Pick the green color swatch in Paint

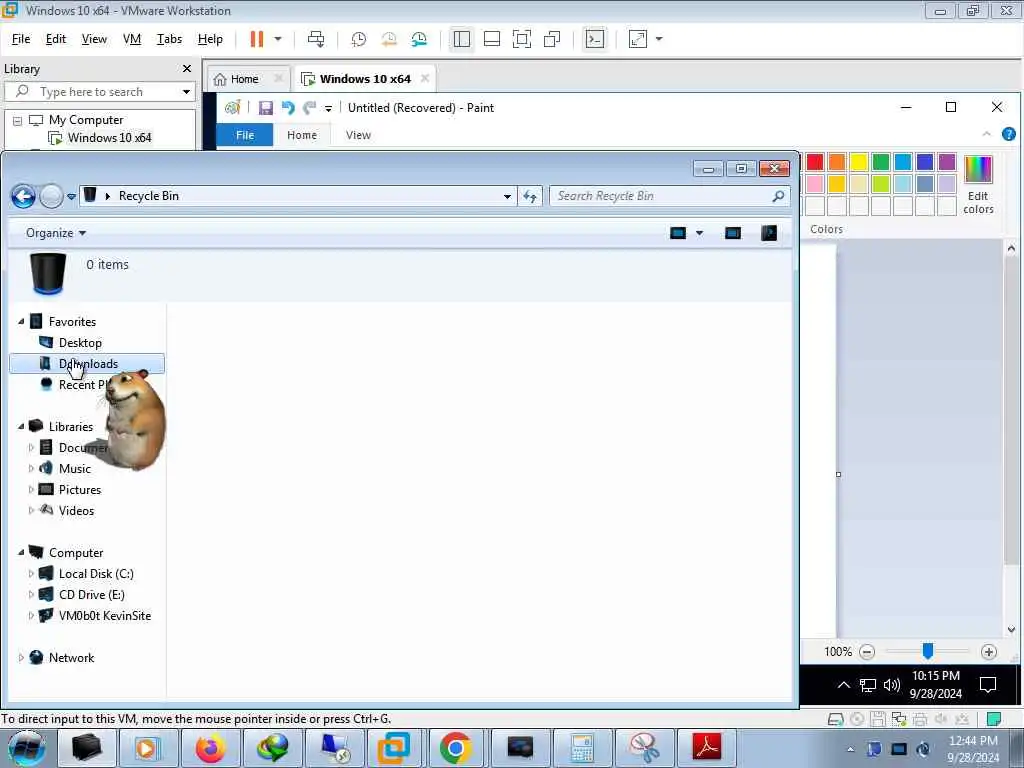pos(880,161)
